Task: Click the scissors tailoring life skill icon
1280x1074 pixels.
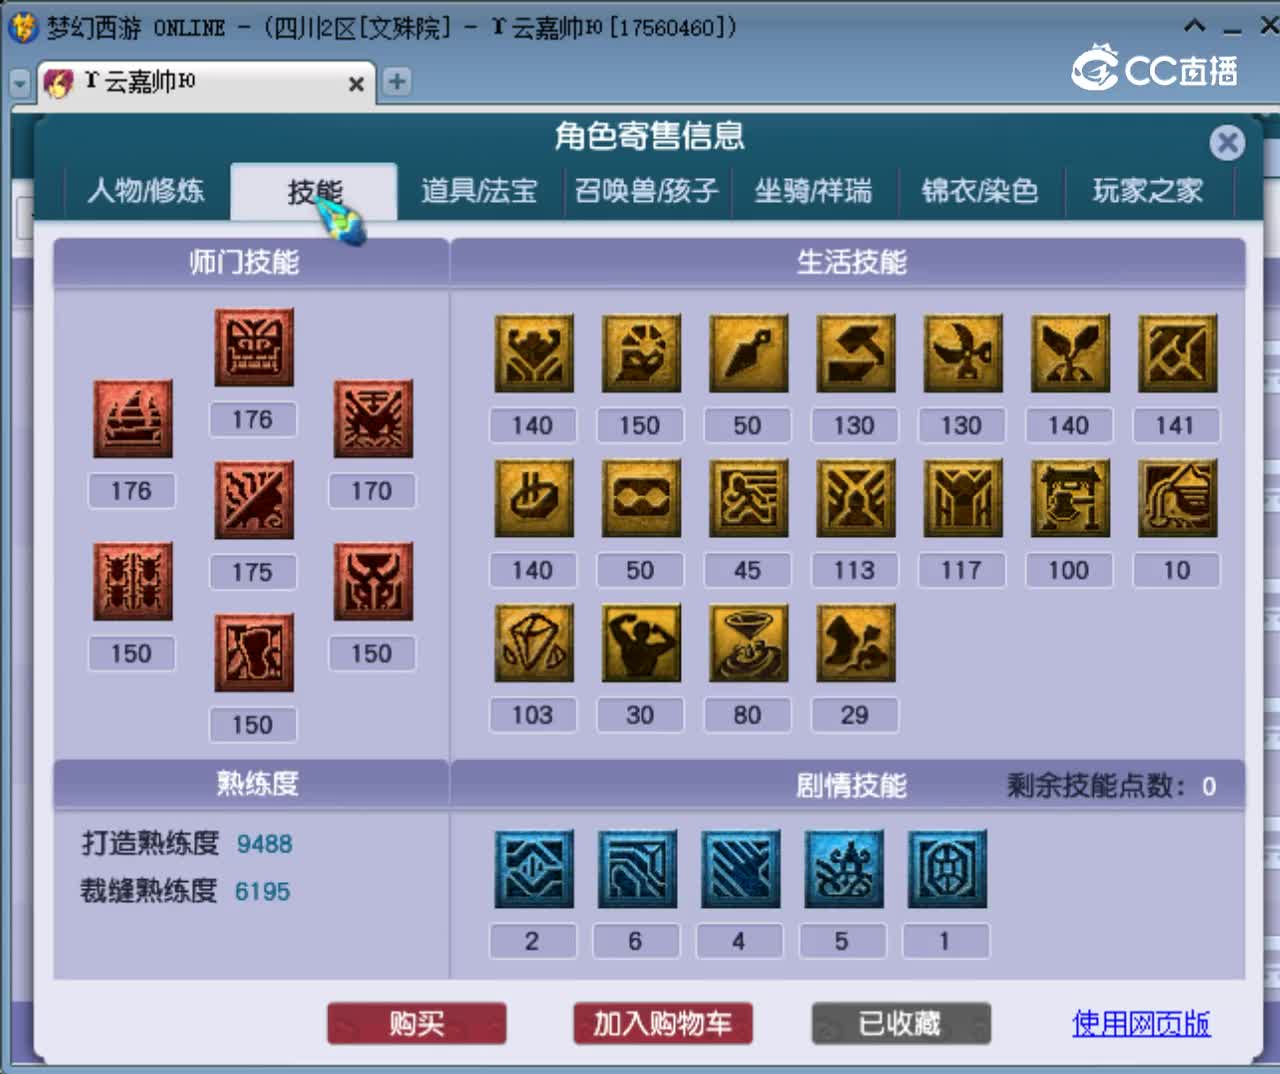Action: 963,353
